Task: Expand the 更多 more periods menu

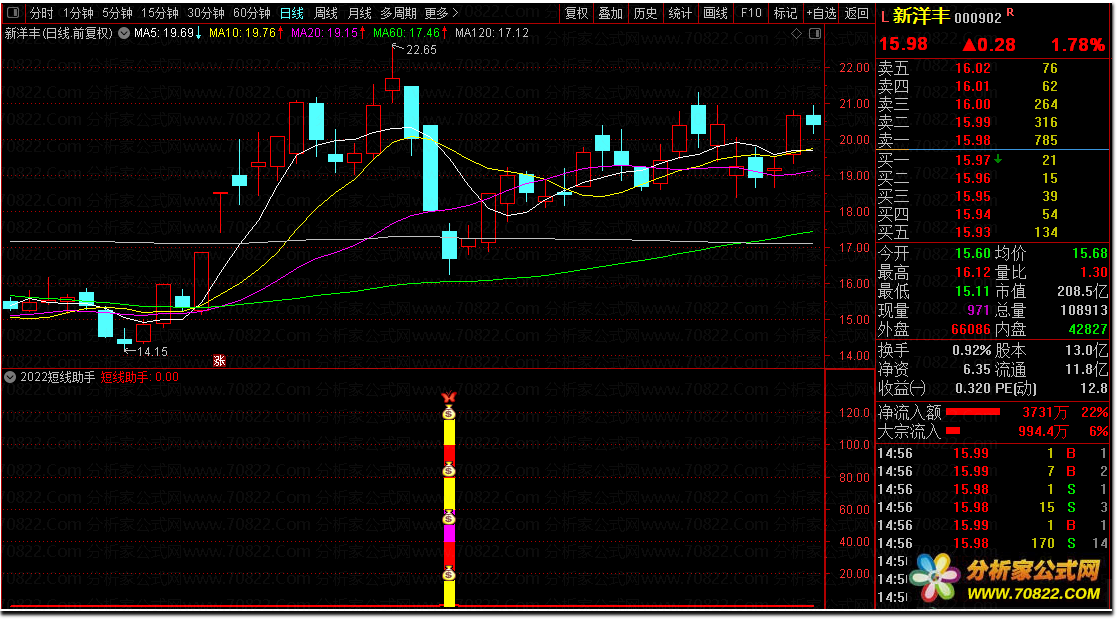Action: (x=441, y=13)
